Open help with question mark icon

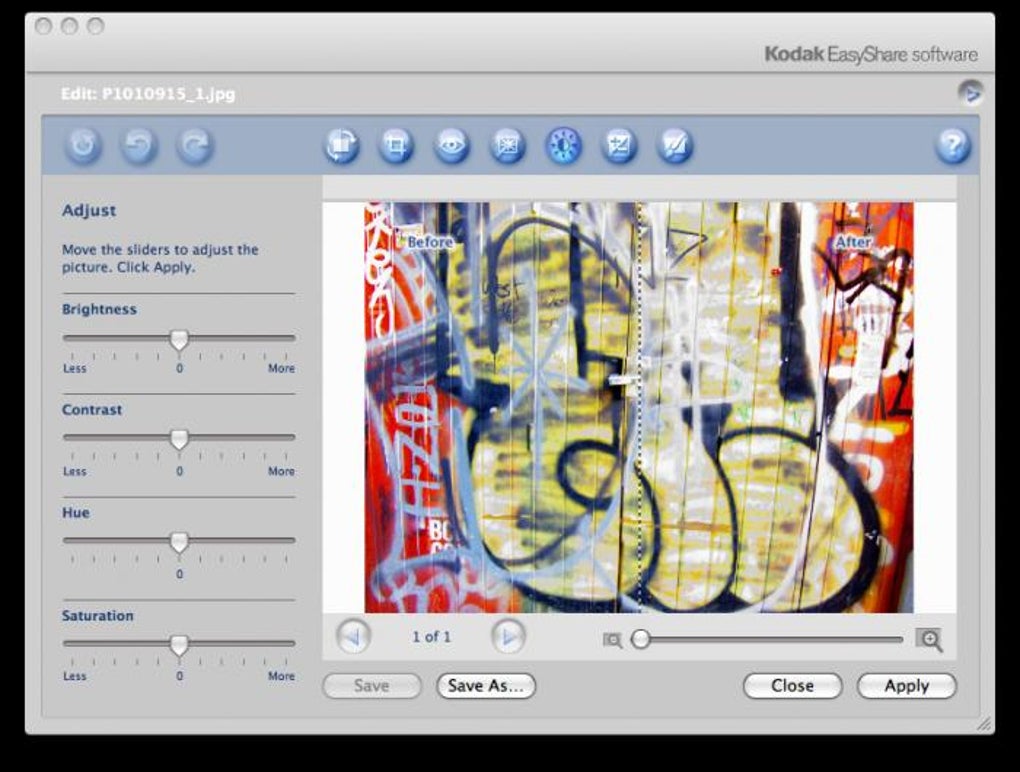(x=953, y=144)
